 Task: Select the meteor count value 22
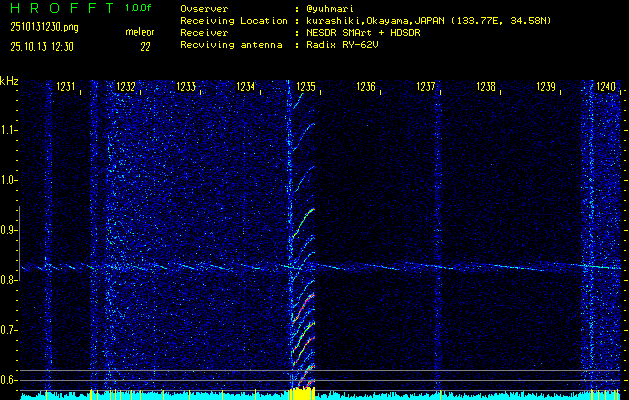(x=144, y=46)
